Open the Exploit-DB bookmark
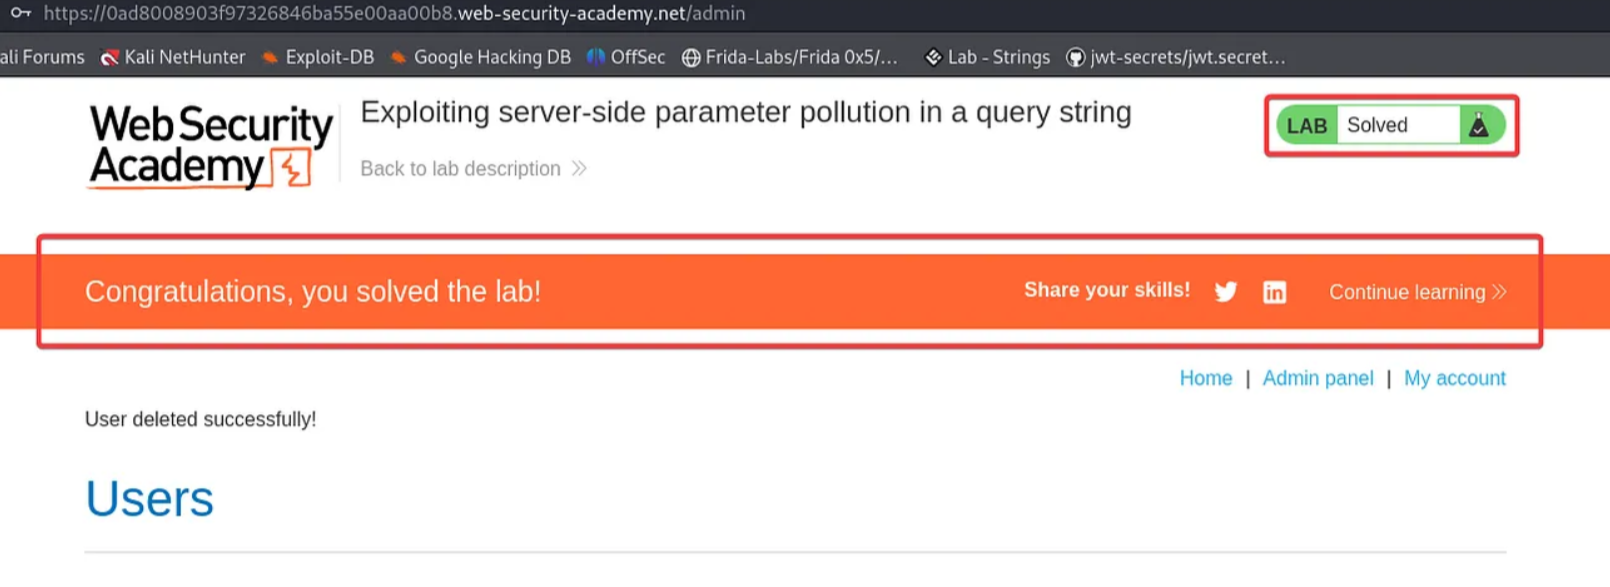This screenshot has width=1610, height=587. coord(318,57)
